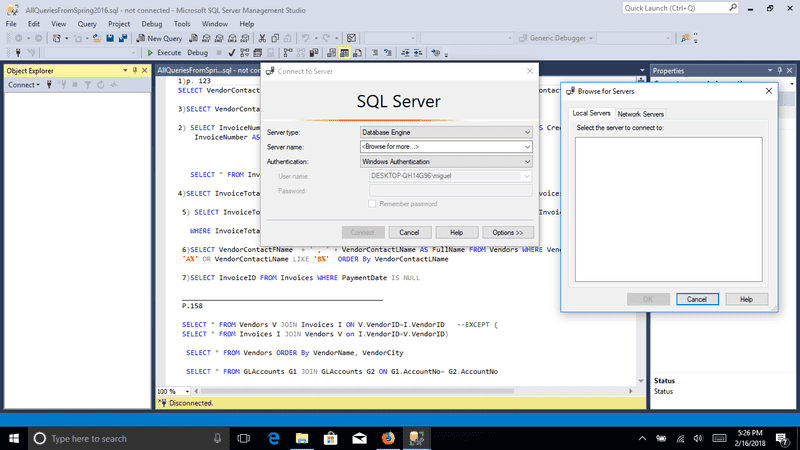Image resolution: width=800 pixels, height=450 pixels.
Task: Expand the Server name combo box
Action: pos(526,147)
